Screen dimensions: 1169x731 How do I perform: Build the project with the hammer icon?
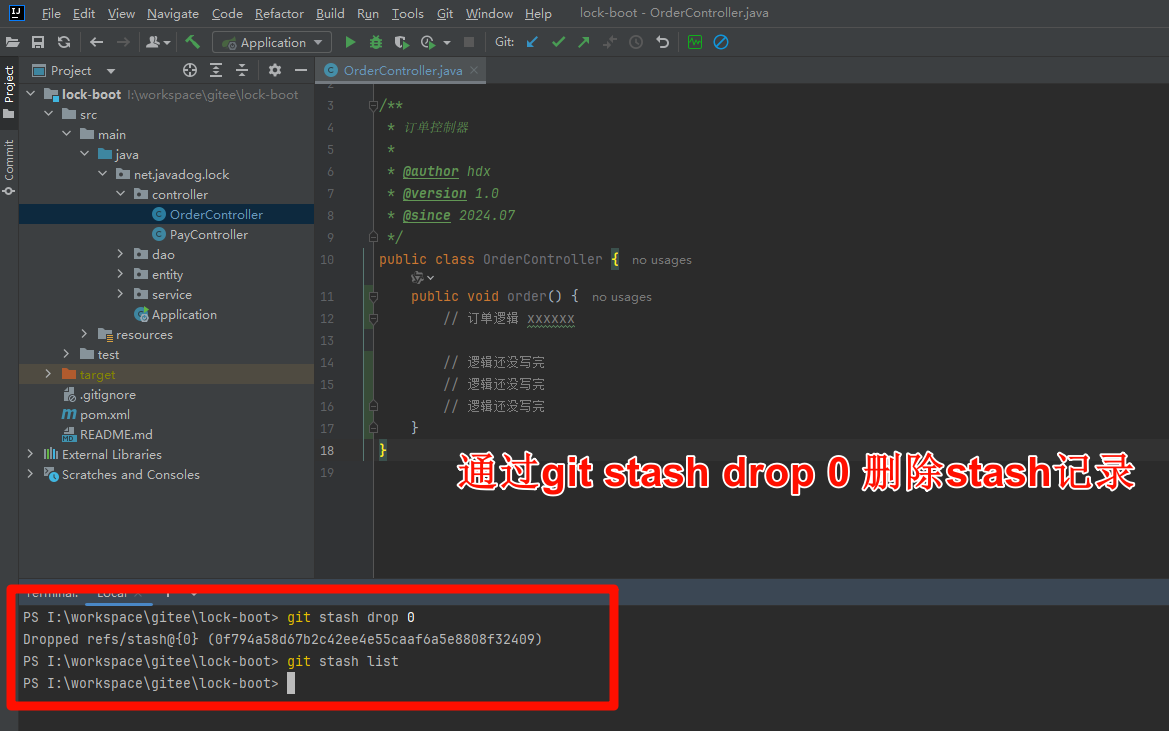194,42
